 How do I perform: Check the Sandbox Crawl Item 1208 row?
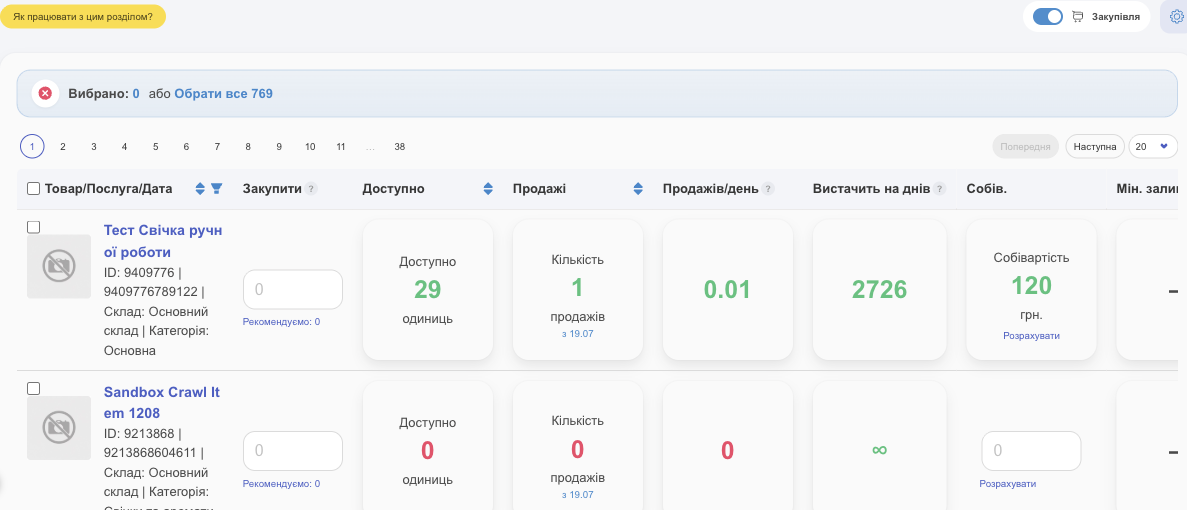(33, 388)
